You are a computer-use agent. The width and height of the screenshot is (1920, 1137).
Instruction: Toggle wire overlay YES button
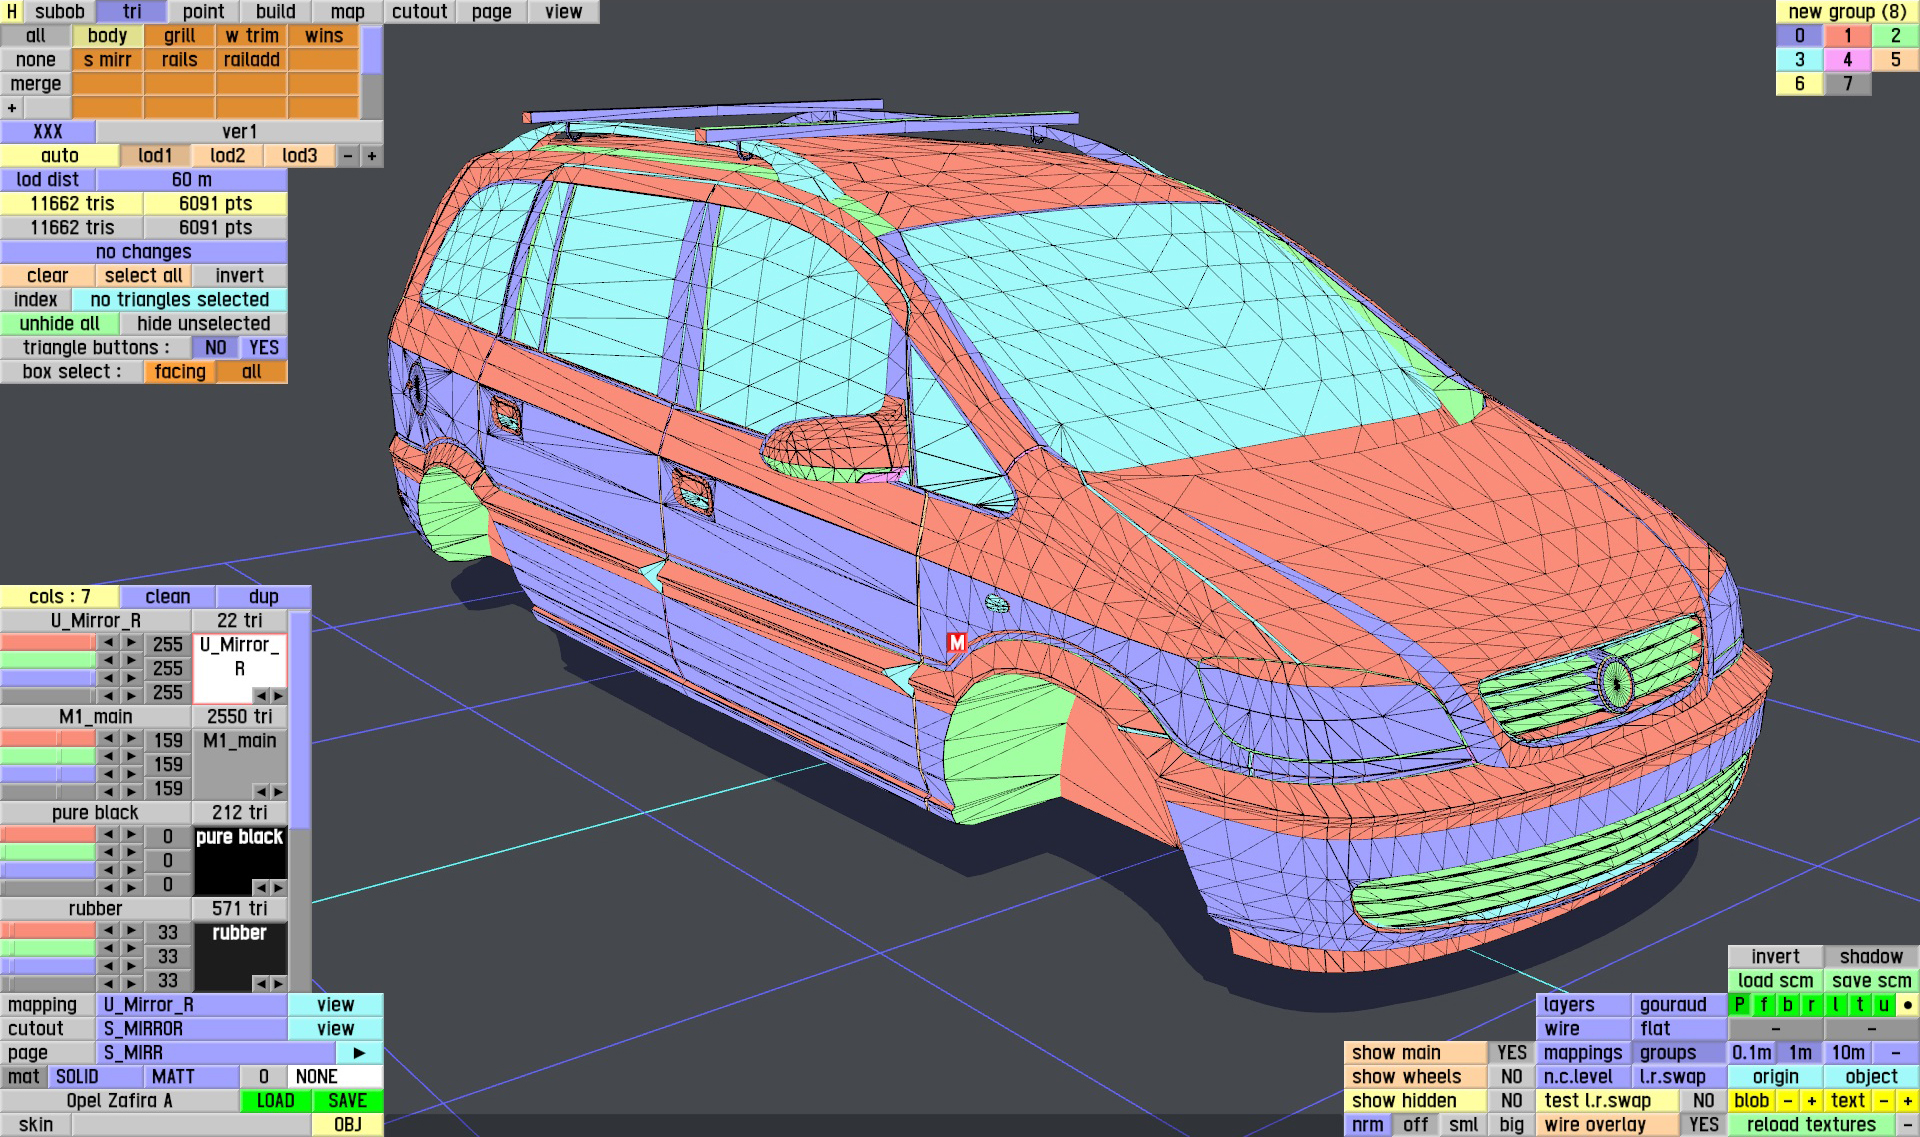pos(1703,1125)
